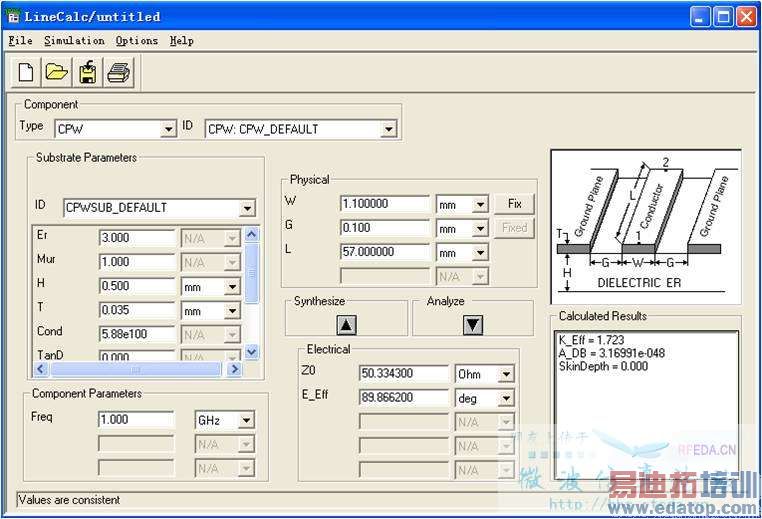This screenshot has height=519, width=762.
Task: Click the L value field 57.000000
Action: (x=385, y=252)
